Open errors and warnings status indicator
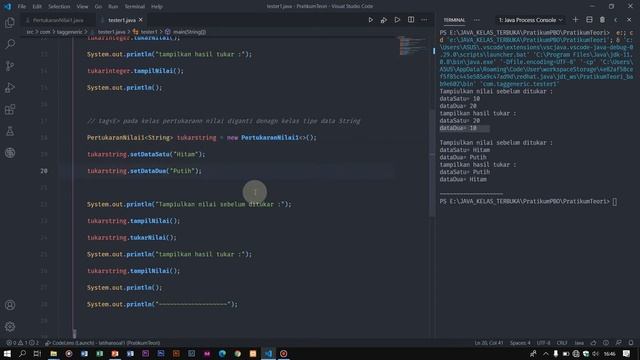This screenshot has height=360, width=640. 22,343
